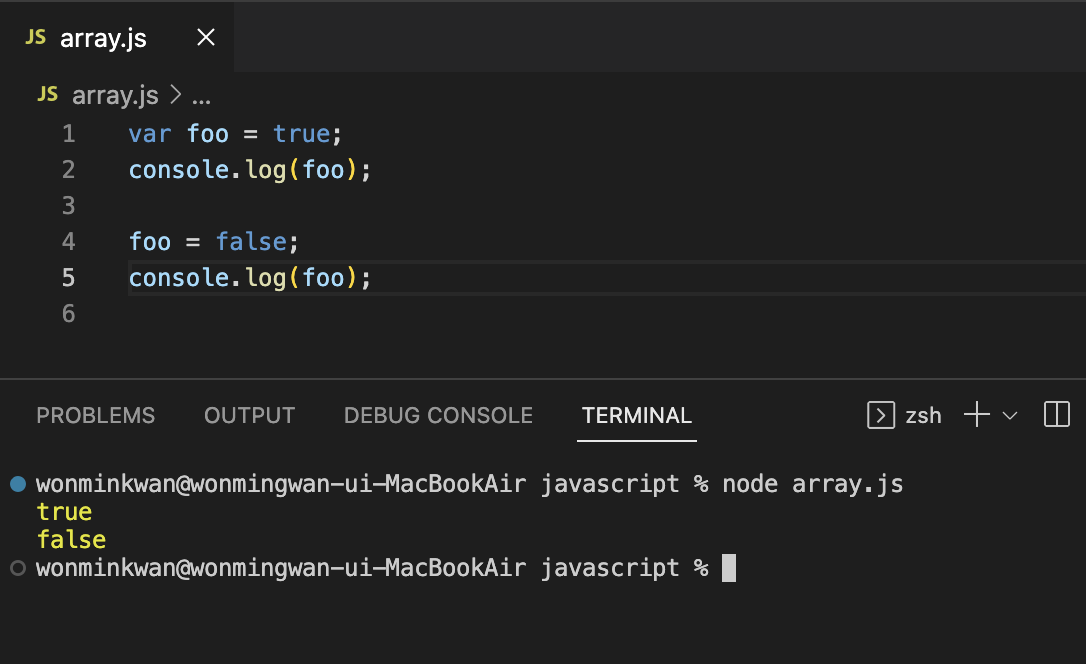1086x664 pixels.
Task: Split the terminal pane
Action: pos(1057,415)
